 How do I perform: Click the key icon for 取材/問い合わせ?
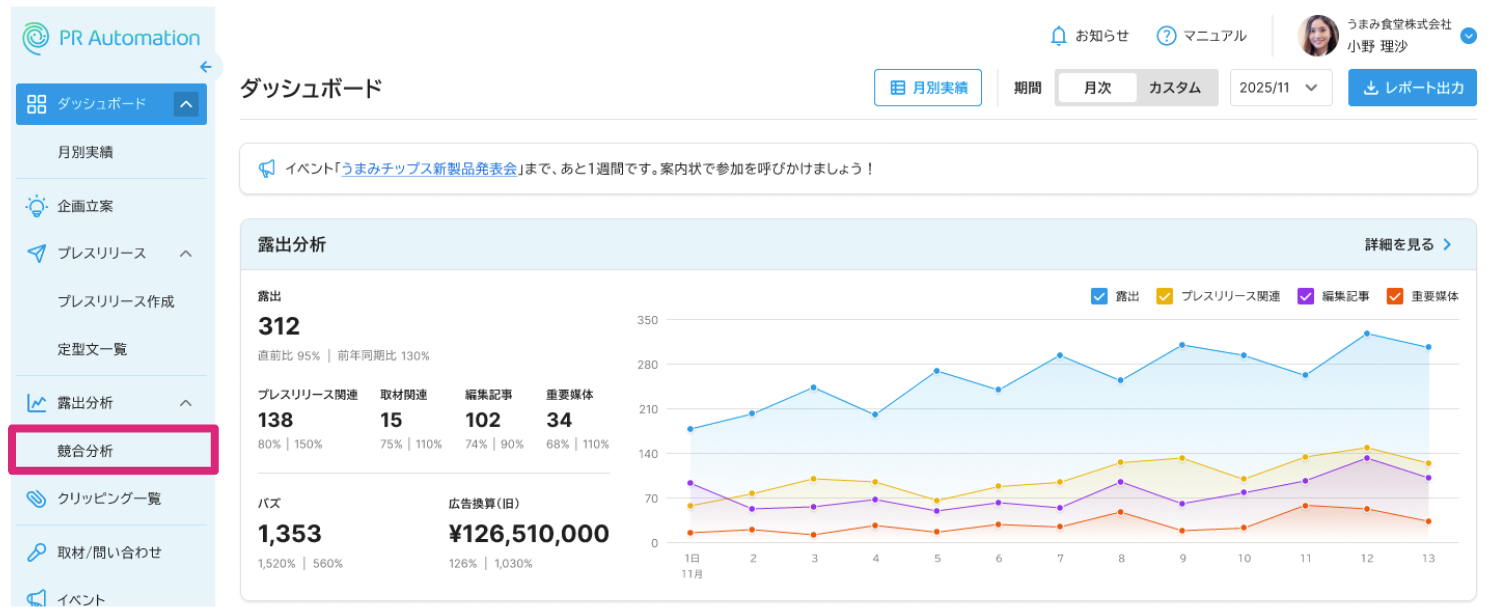pyautogui.click(x=37, y=552)
